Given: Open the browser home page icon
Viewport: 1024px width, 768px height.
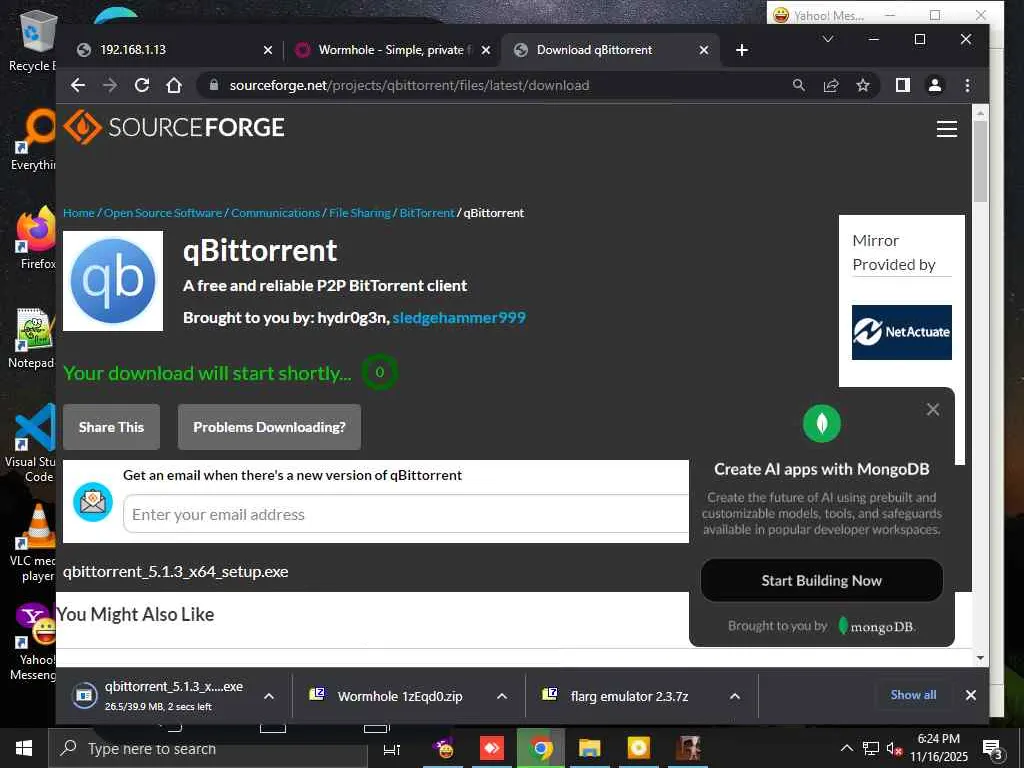Looking at the screenshot, I should tap(174, 85).
